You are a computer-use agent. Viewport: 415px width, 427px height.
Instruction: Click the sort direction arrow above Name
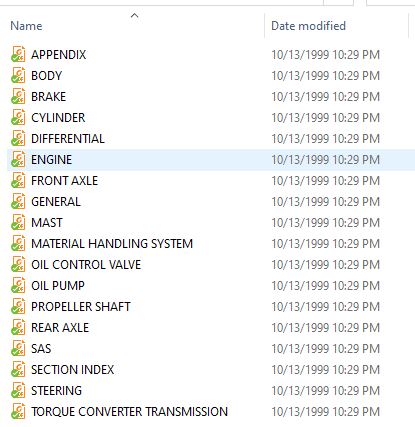[x=134, y=15]
